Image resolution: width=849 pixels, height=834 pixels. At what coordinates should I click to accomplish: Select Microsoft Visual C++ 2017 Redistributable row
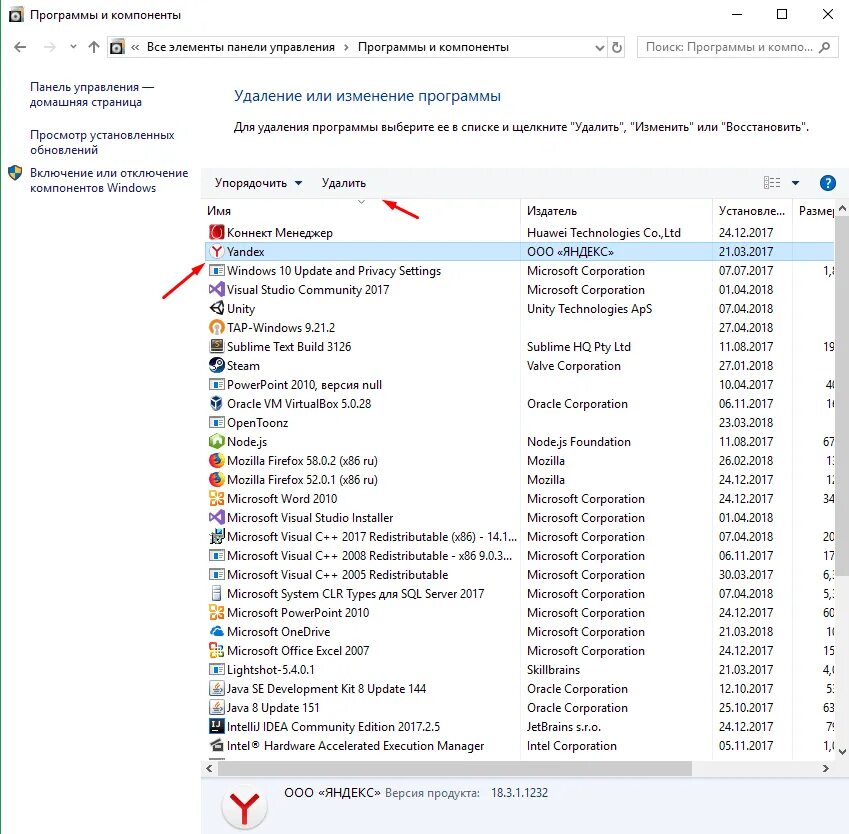click(x=520, y=536)
